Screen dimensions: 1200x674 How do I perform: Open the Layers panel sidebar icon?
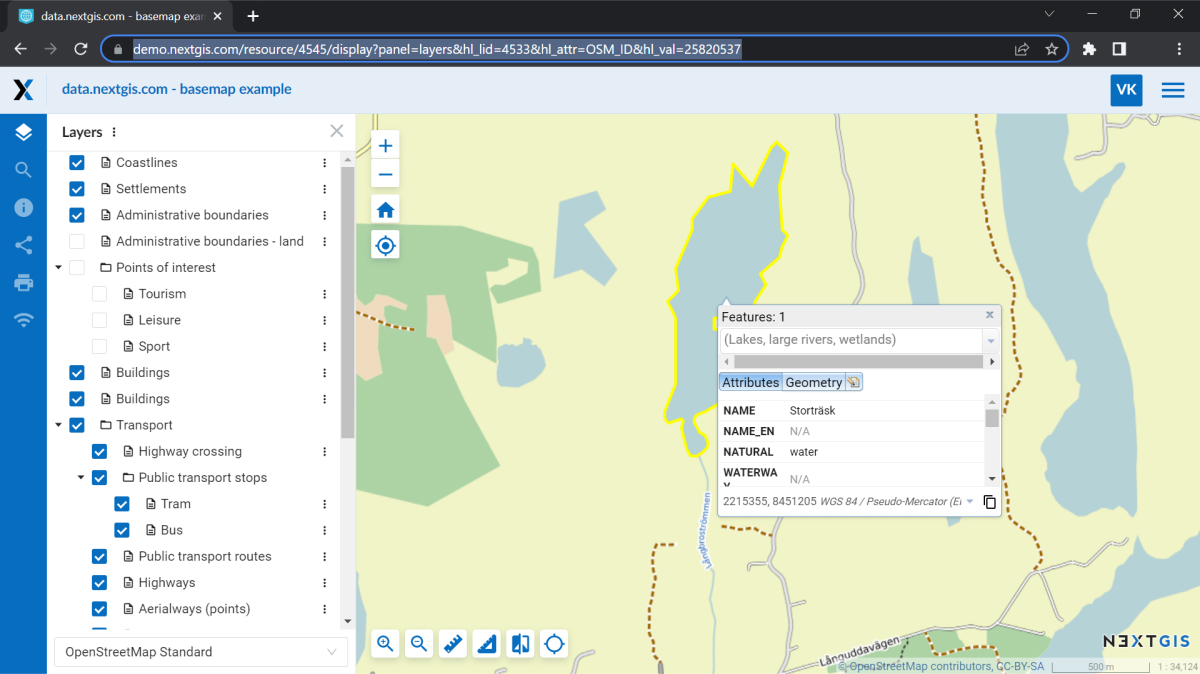pyautogui.click(x=23, y=131)
